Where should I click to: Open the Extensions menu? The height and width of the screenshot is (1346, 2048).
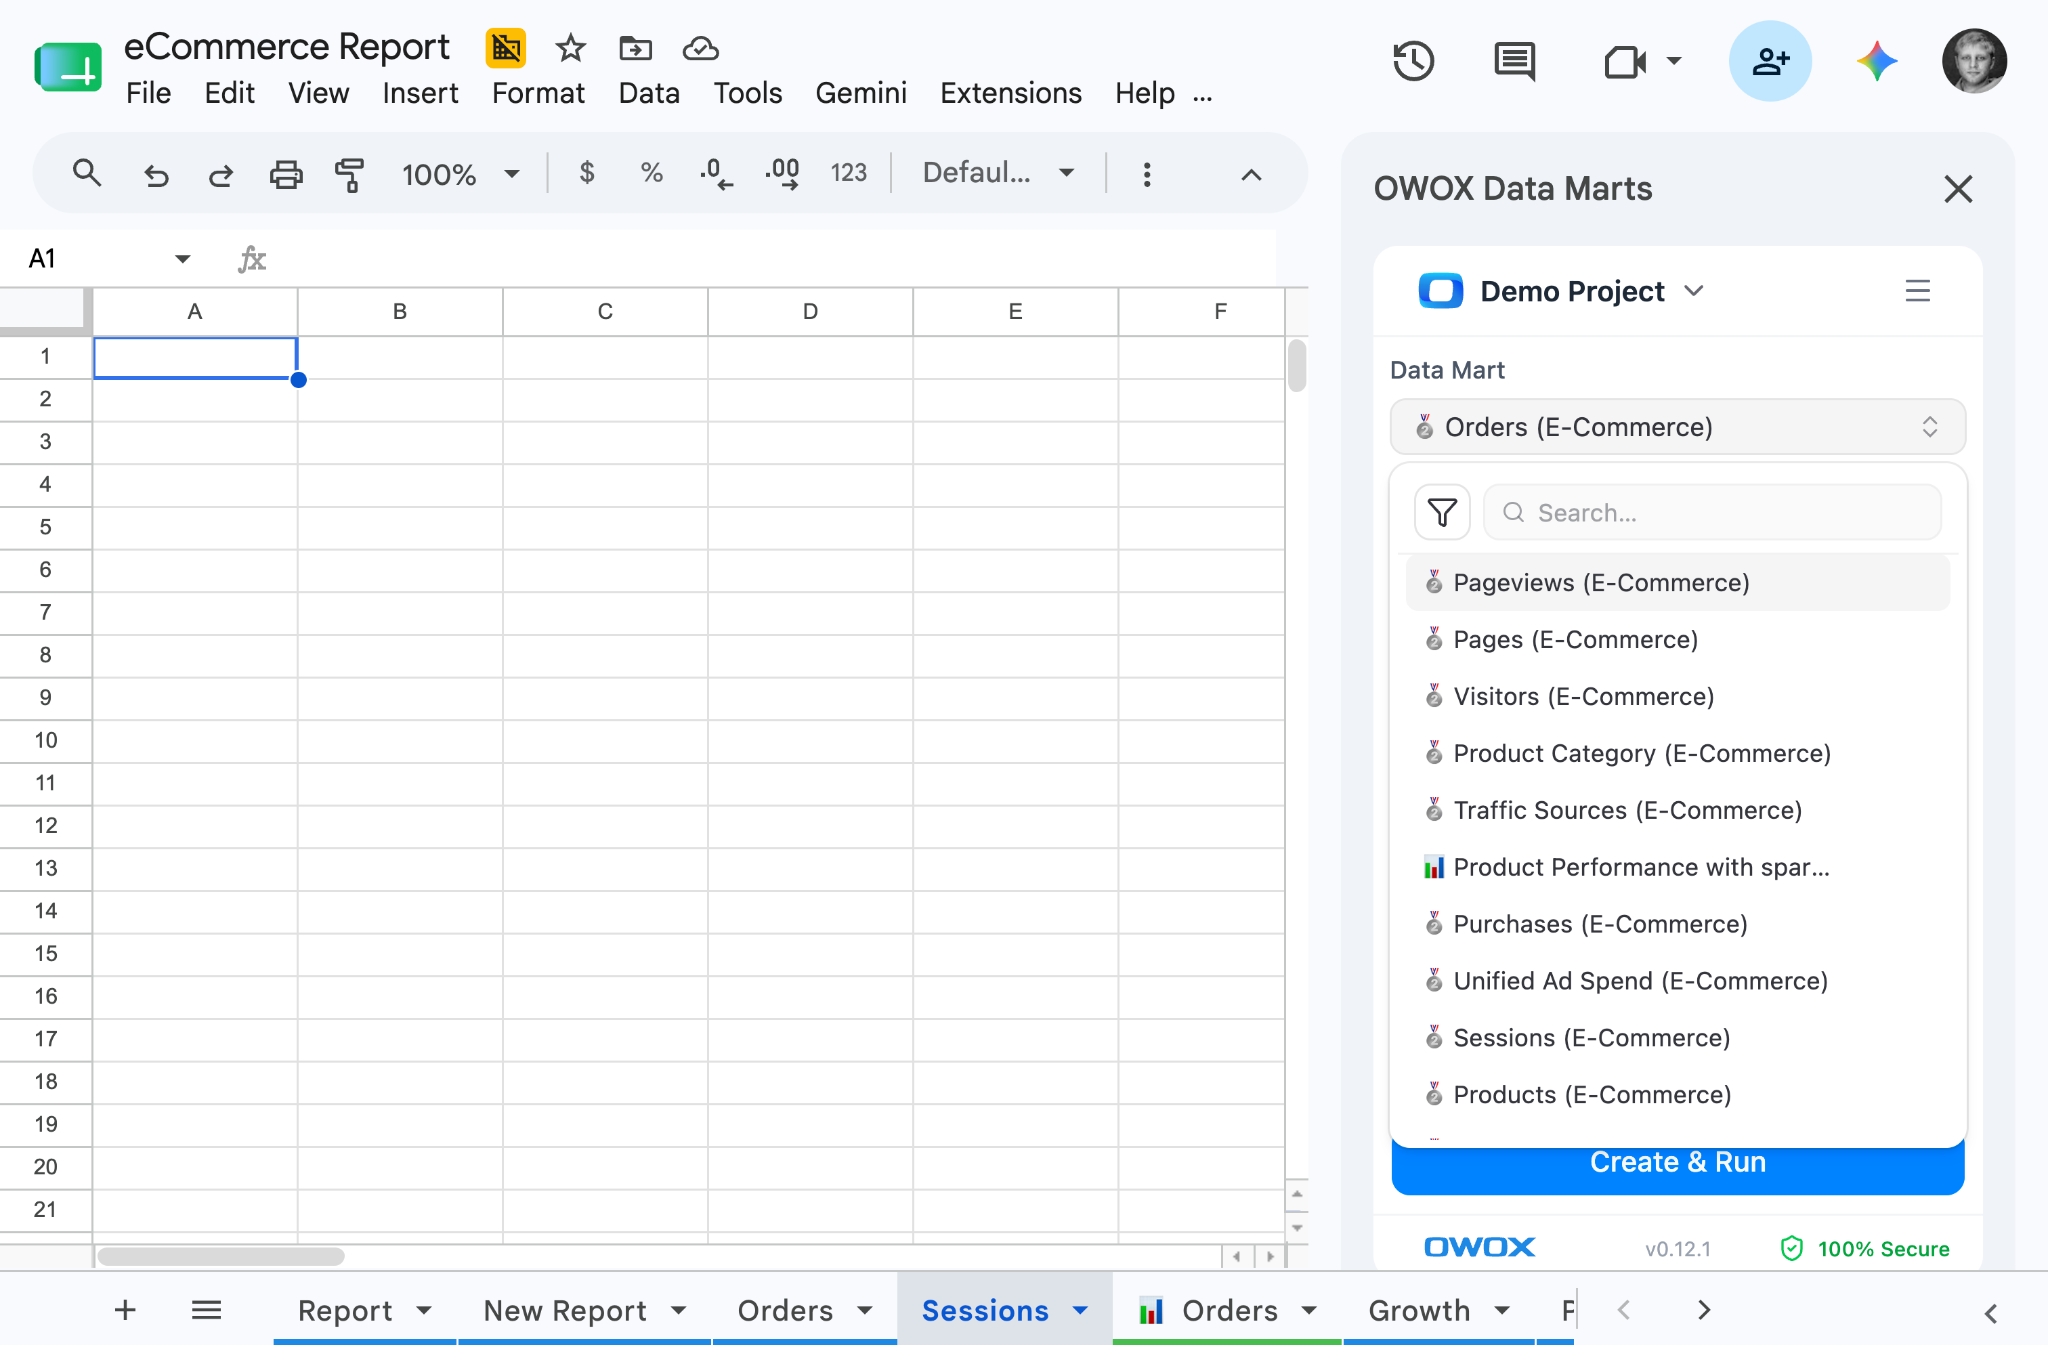click(x=1011, y=93)
